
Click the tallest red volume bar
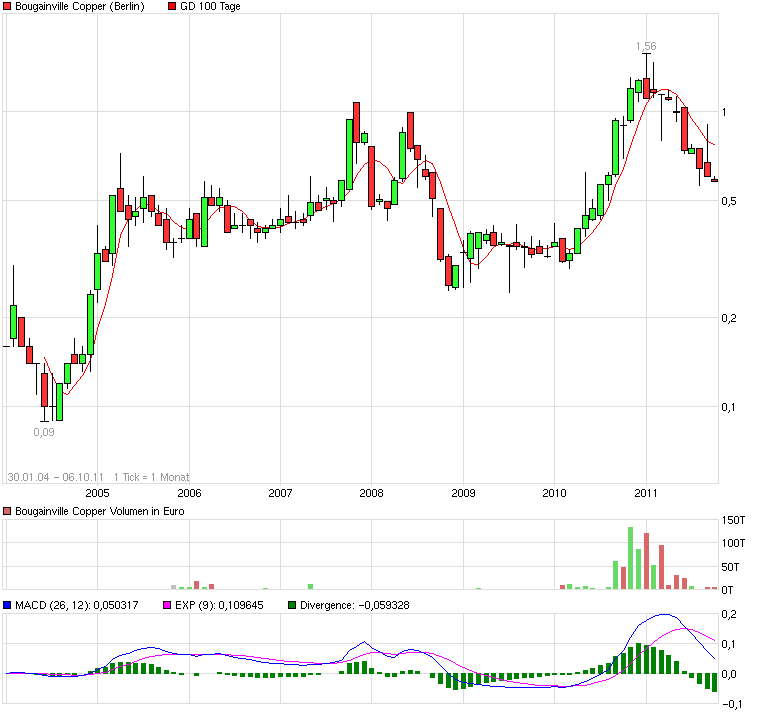click(x=646, y=561)
